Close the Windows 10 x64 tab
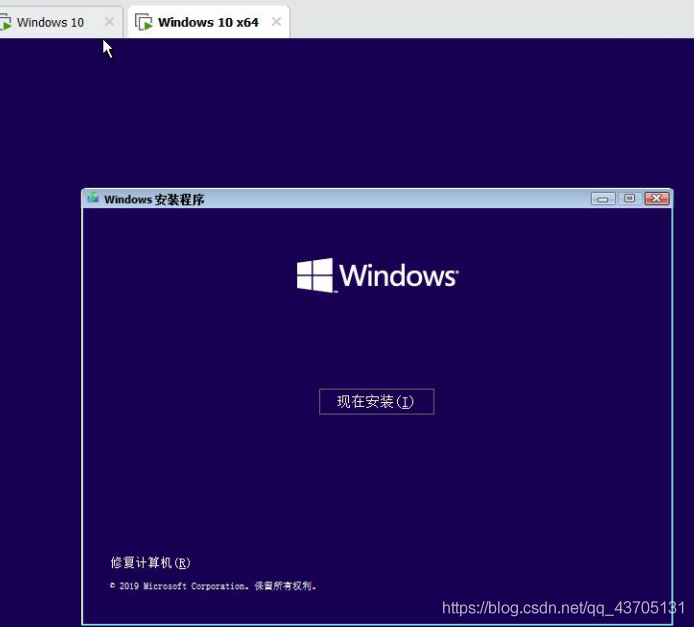The image size is (694, 627). (x=276, y=21)
